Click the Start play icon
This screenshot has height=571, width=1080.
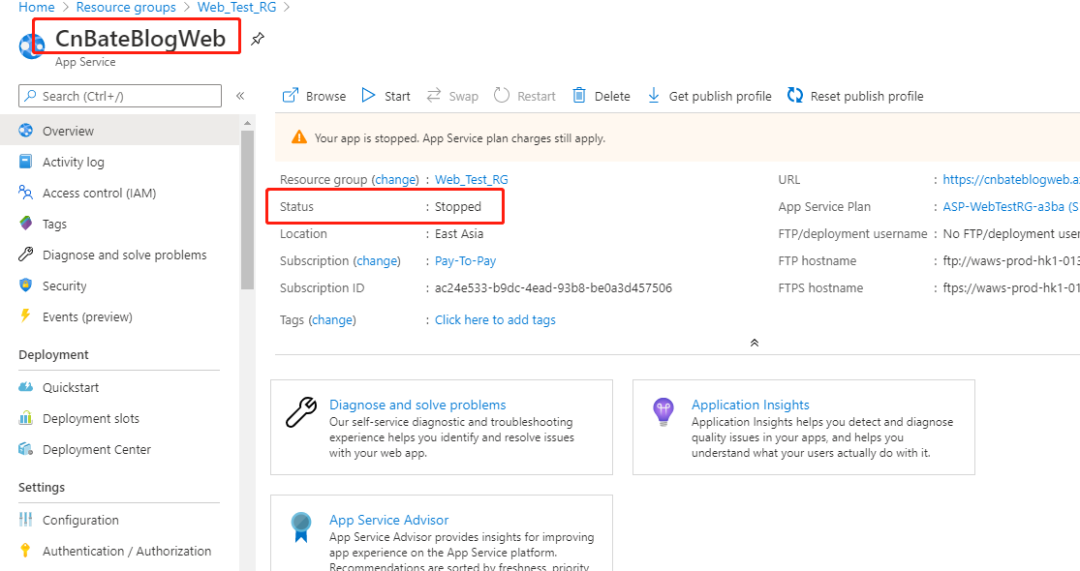[x=368, y=95]
